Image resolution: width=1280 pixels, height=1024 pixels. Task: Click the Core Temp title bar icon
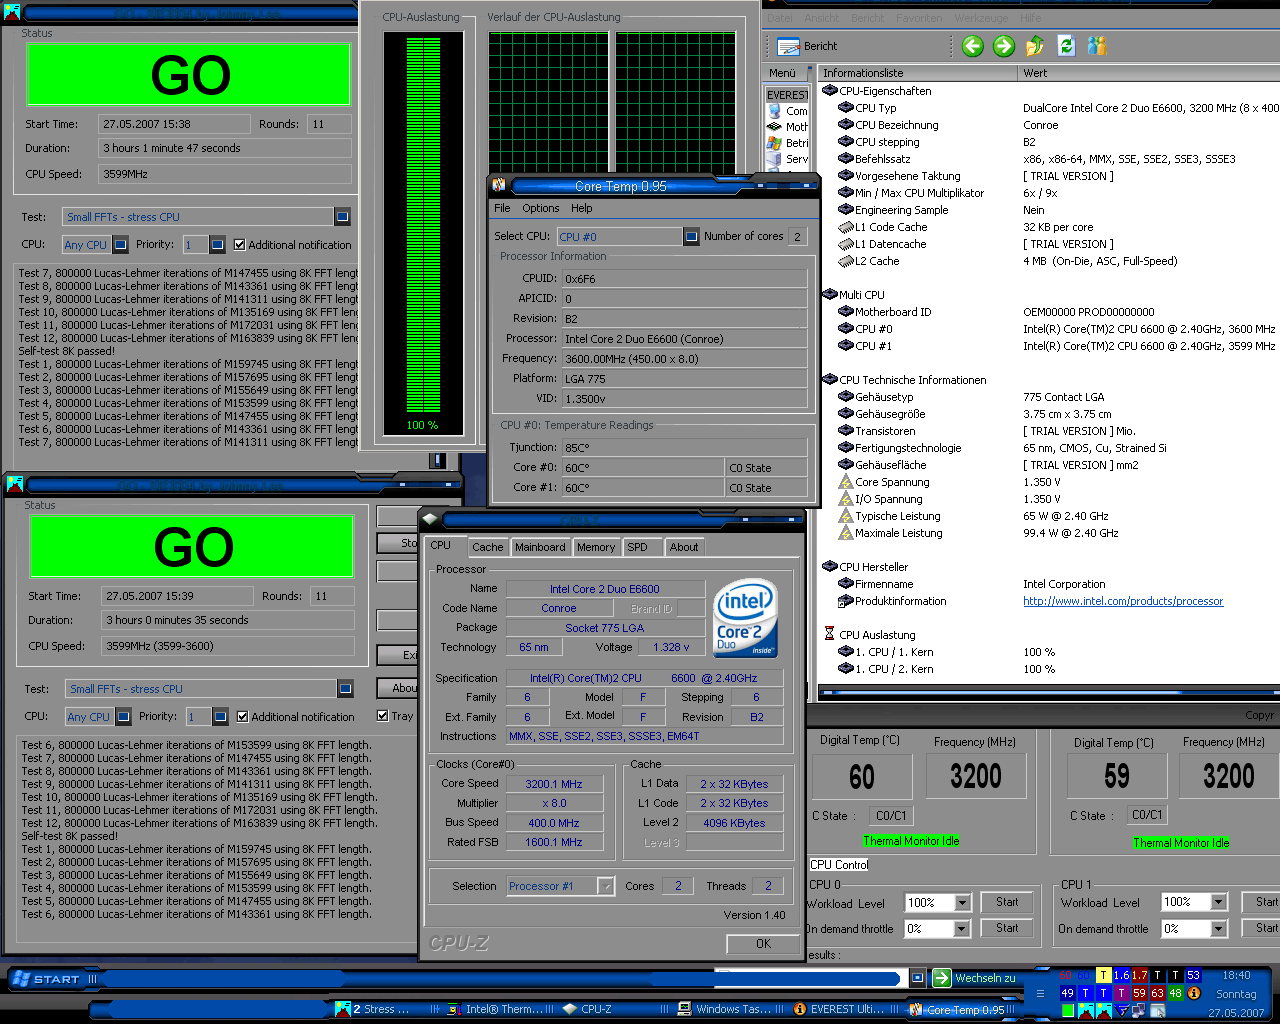(498, 185)
